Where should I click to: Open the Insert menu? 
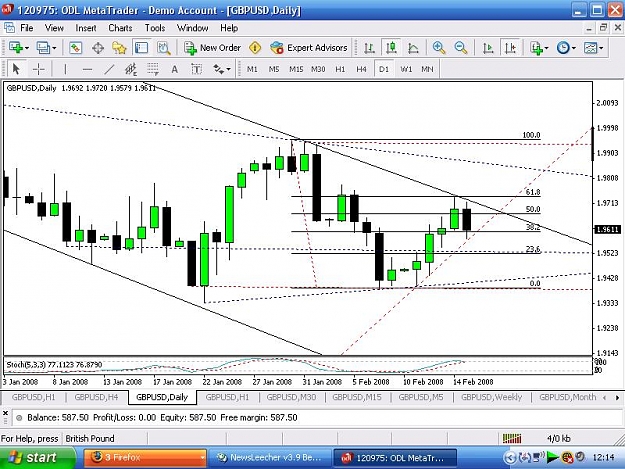click(x=86, y=28)
